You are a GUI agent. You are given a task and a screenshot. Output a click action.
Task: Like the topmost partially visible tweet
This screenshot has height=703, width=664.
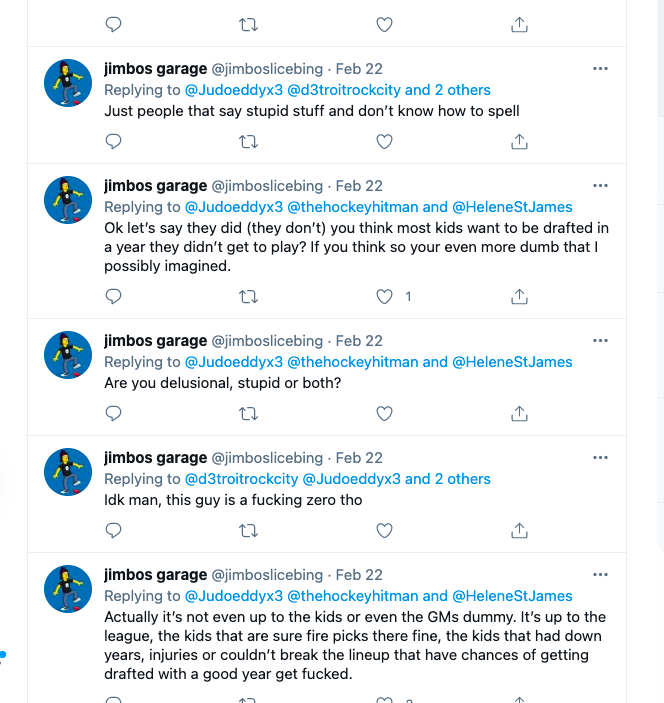point(384,24)
